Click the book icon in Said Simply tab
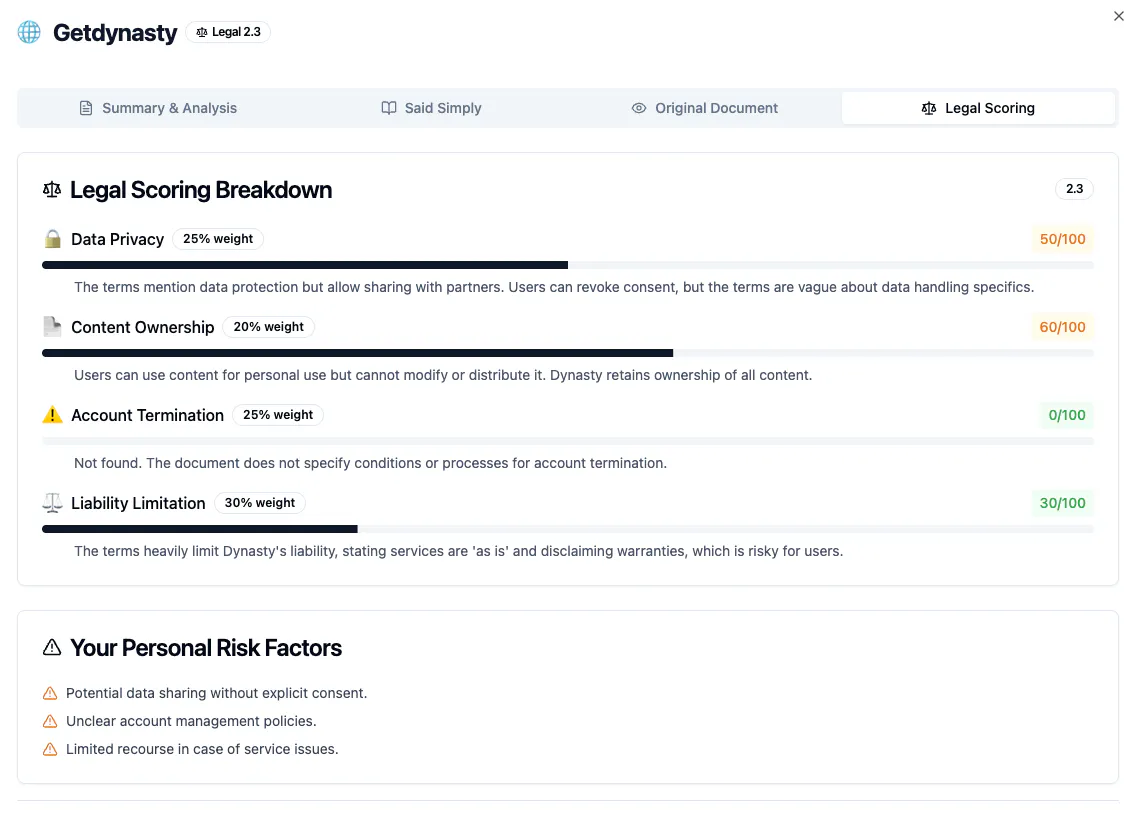Viewport: 1135px width, 813px height. pos(389,108)
